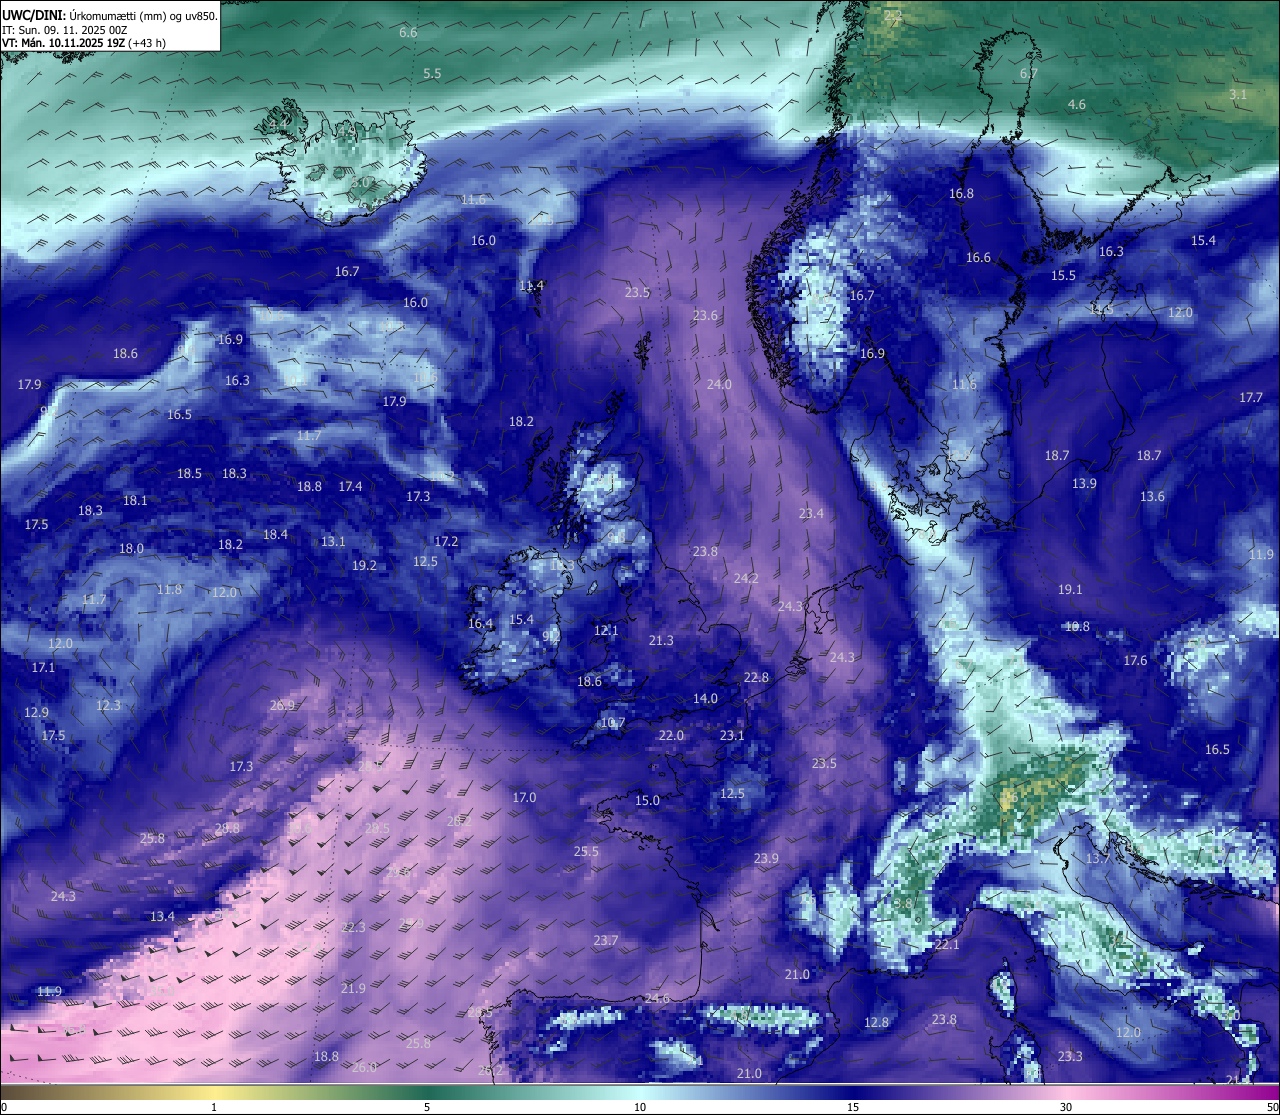Click the map value '13.9'

click(x=1084, y=484)
